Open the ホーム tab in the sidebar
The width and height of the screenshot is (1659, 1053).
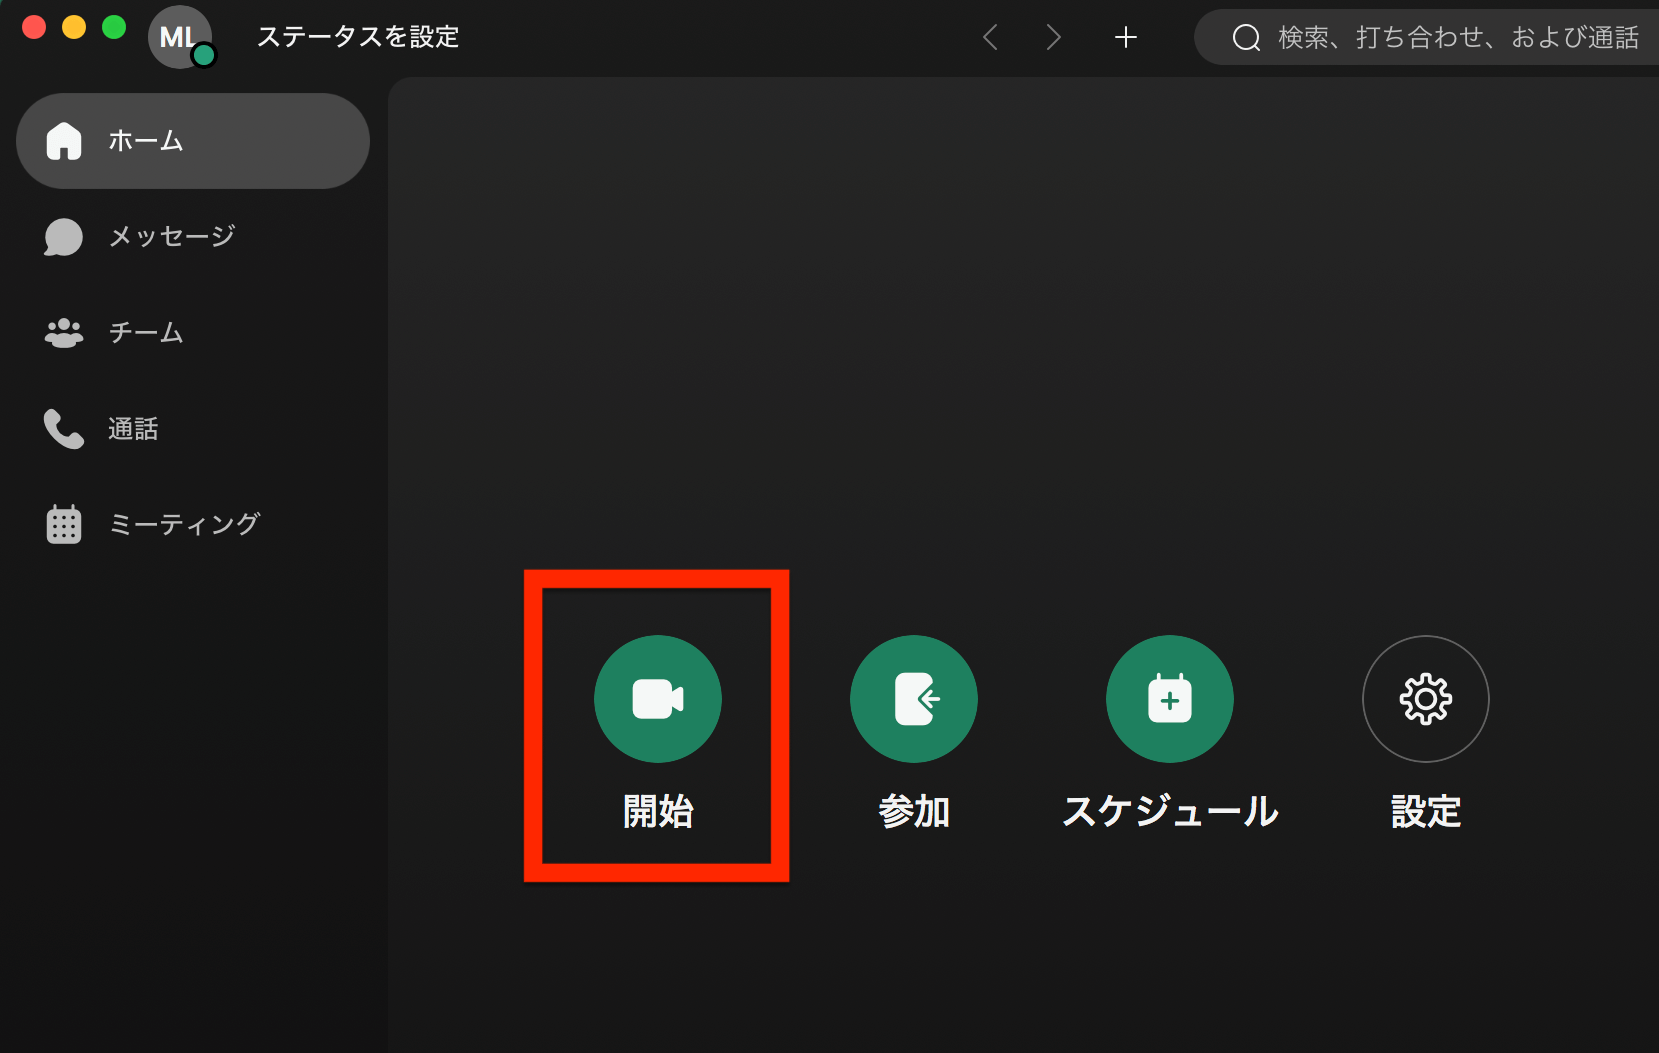pyautogui.click(x=145, y=140)
